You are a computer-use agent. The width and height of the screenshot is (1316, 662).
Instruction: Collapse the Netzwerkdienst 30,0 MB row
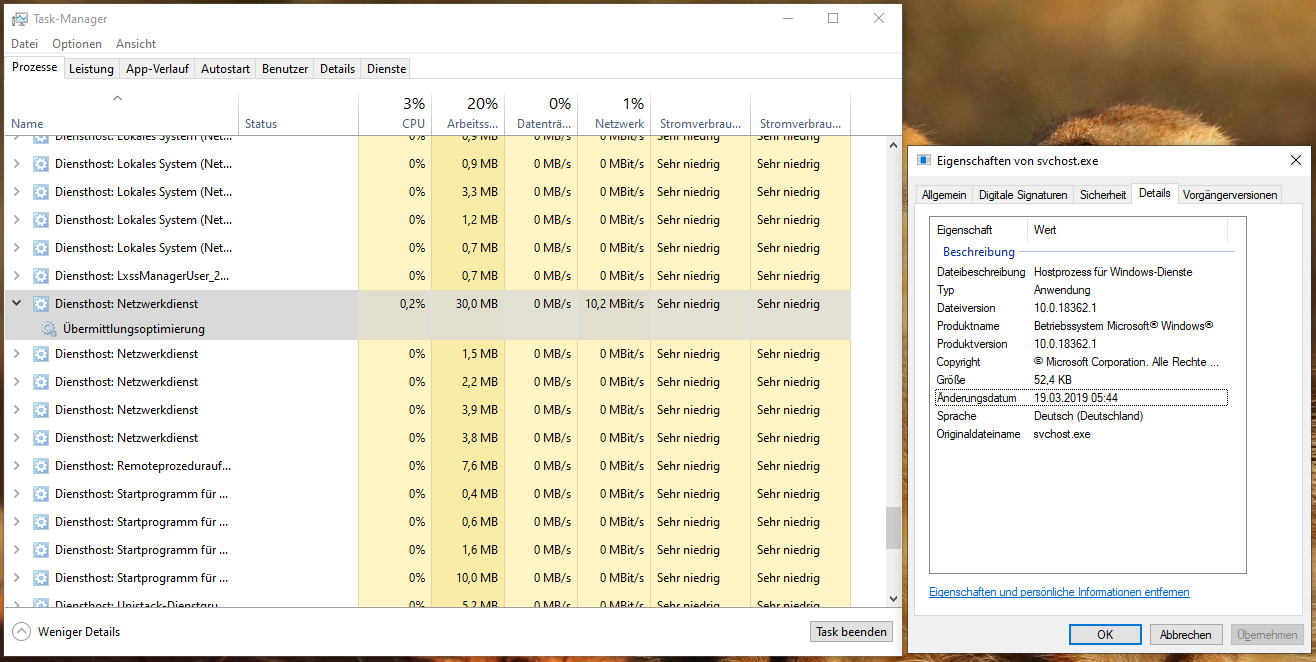coord(16,304)
